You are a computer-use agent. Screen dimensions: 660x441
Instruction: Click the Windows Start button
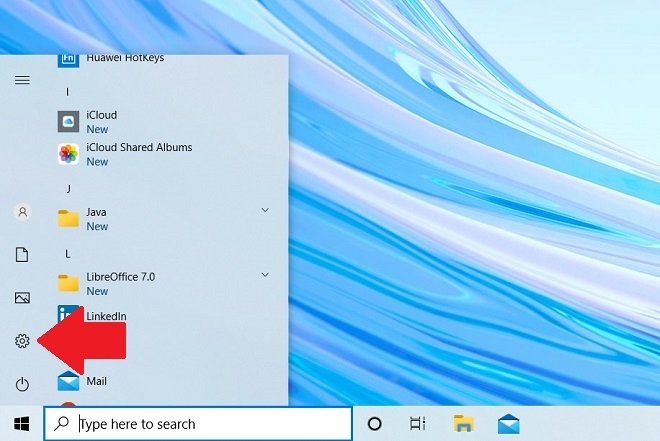pyautogui.click(x=22, y=424)
